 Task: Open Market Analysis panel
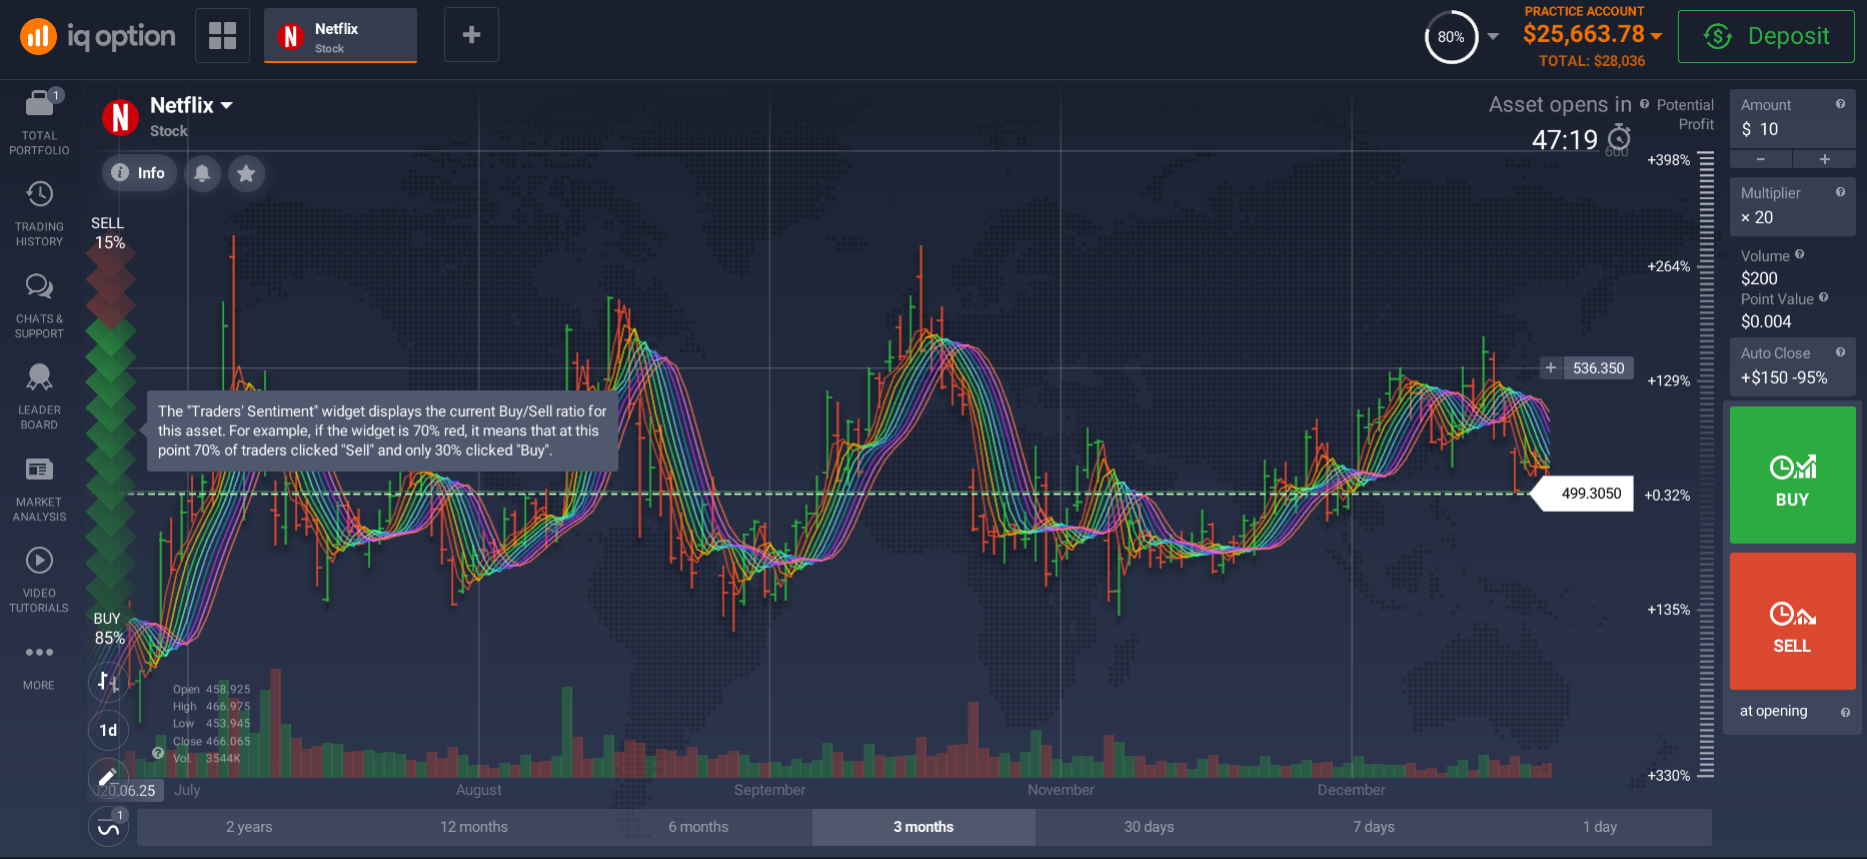(x=39, y=488)
